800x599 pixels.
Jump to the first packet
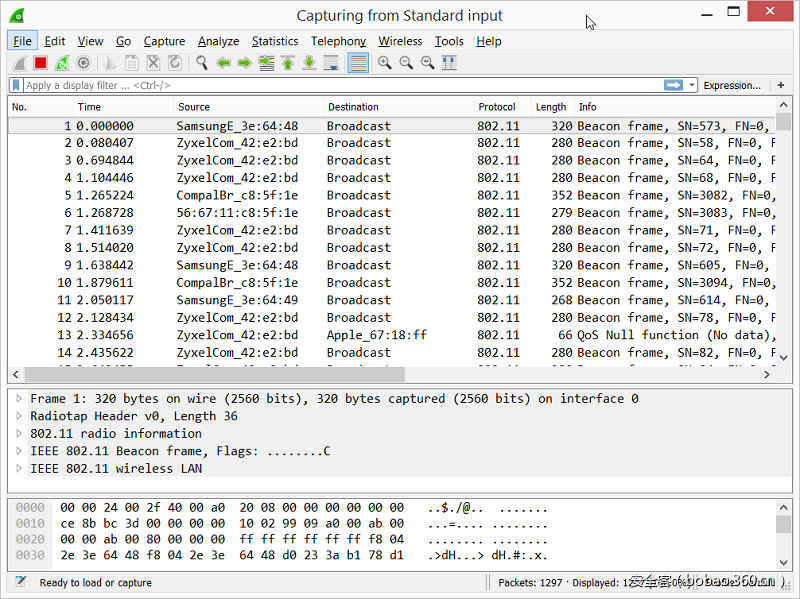[x=288, y=63]
